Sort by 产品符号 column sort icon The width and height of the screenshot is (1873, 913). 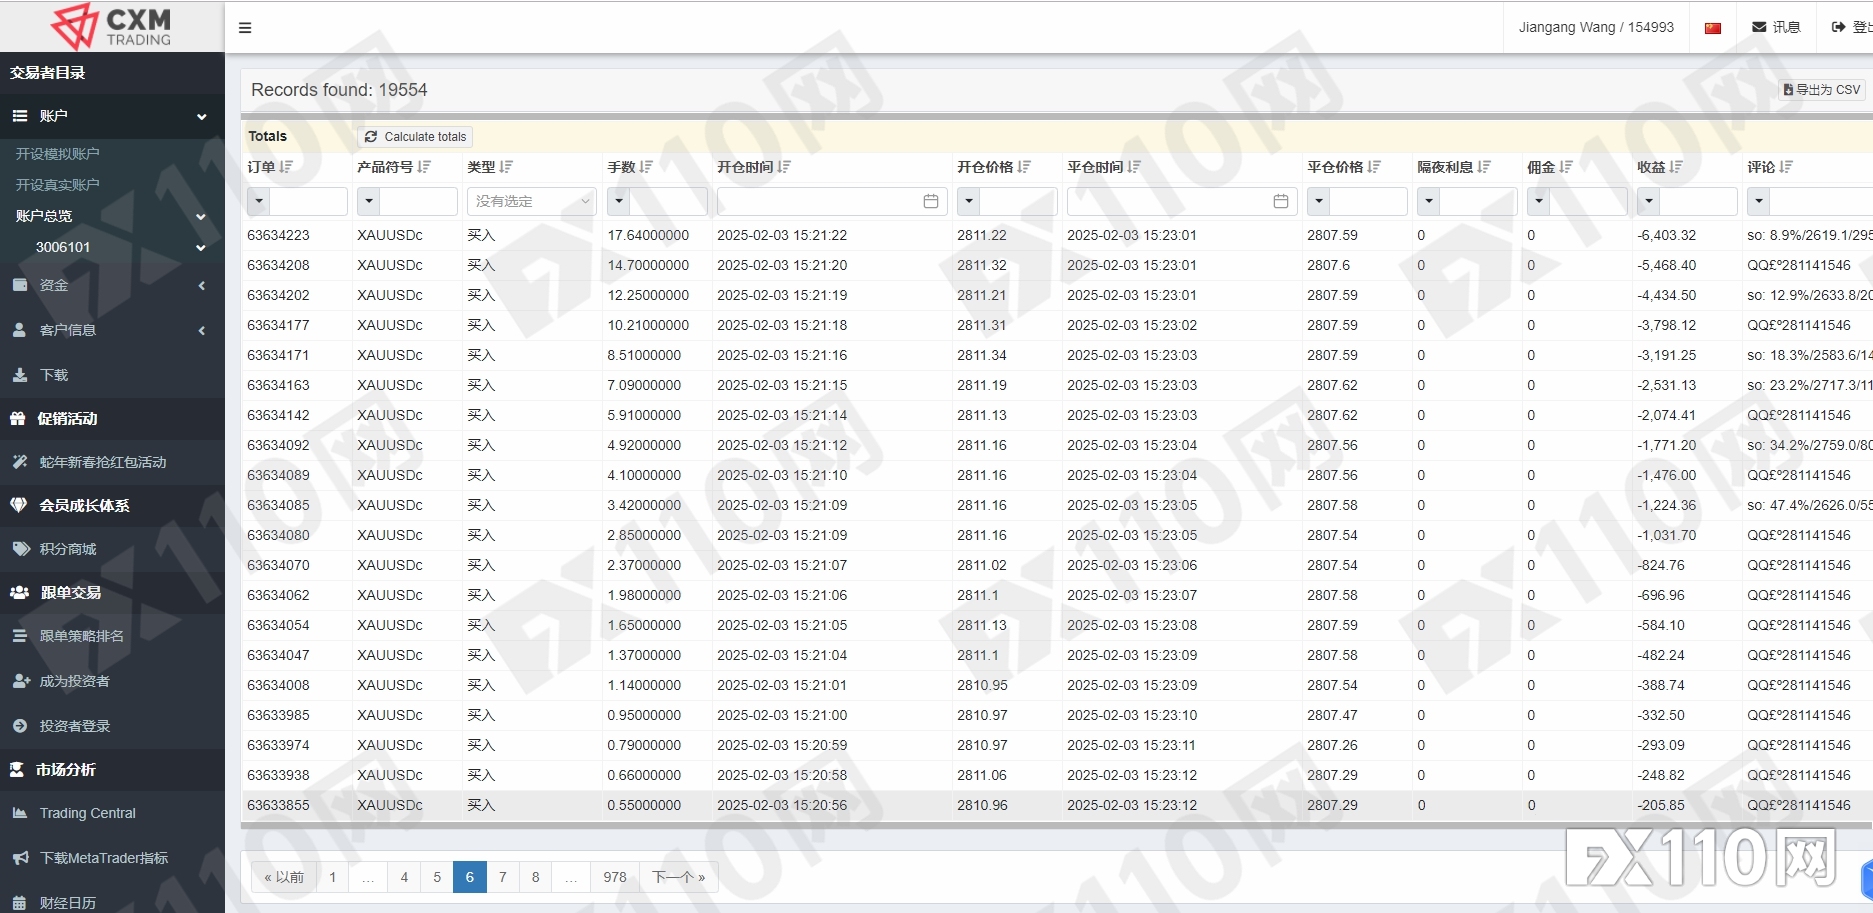tap(424, 167)
